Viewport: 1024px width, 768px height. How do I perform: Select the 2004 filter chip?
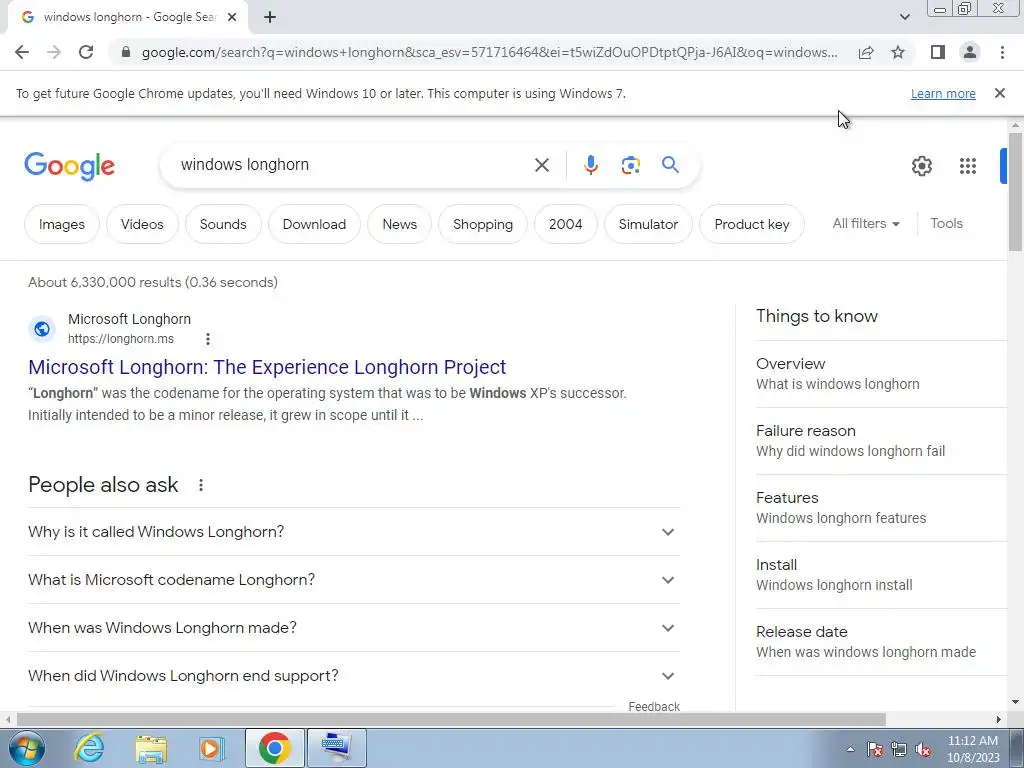[566, 224]
